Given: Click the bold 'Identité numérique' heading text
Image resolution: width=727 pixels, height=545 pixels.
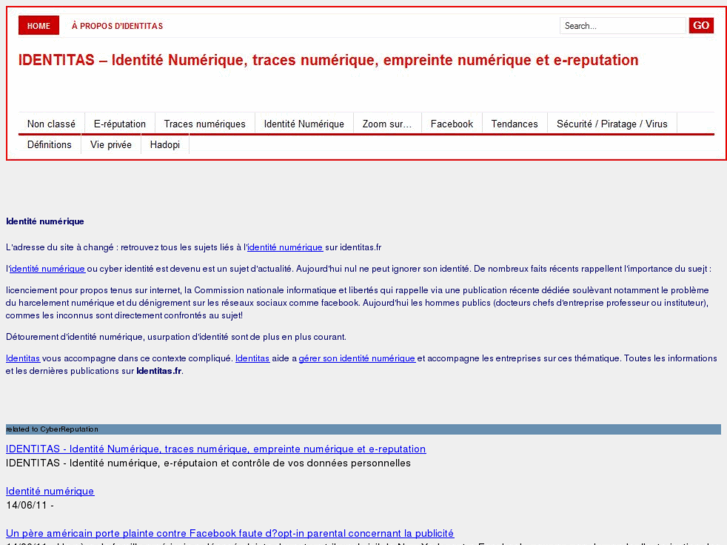Looking at the screenshot, I should pos(45,221).
